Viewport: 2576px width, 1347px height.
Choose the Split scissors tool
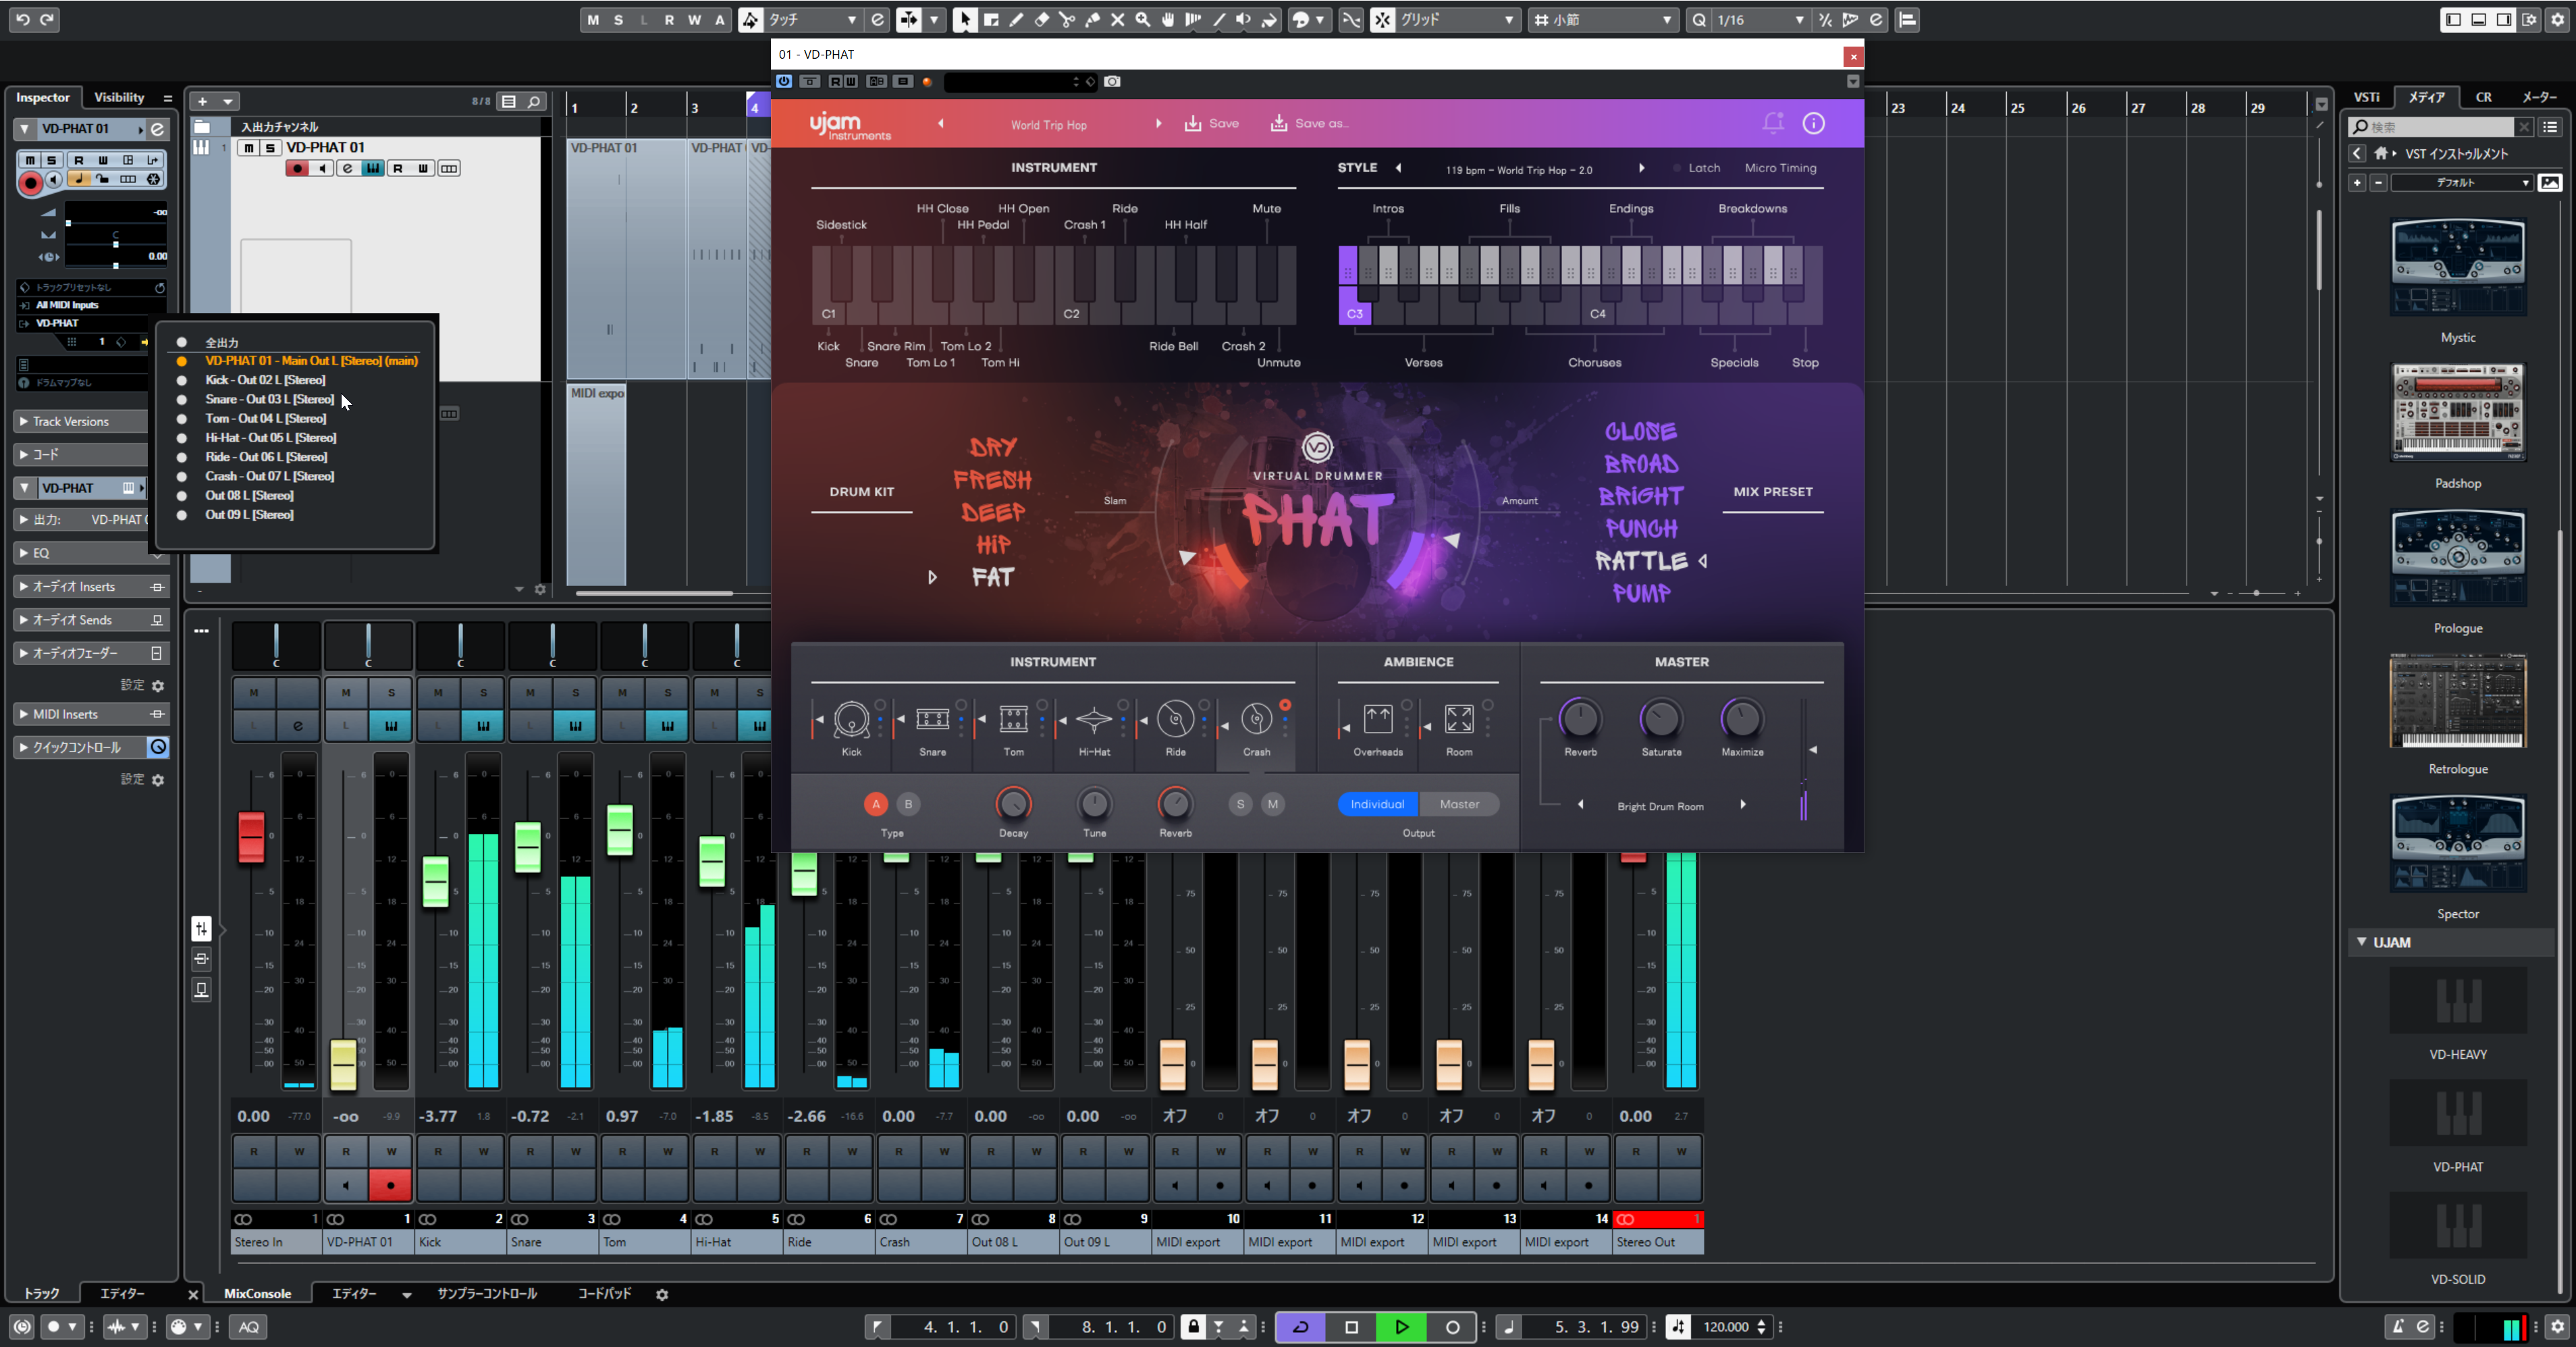(x=1067, y=20)
